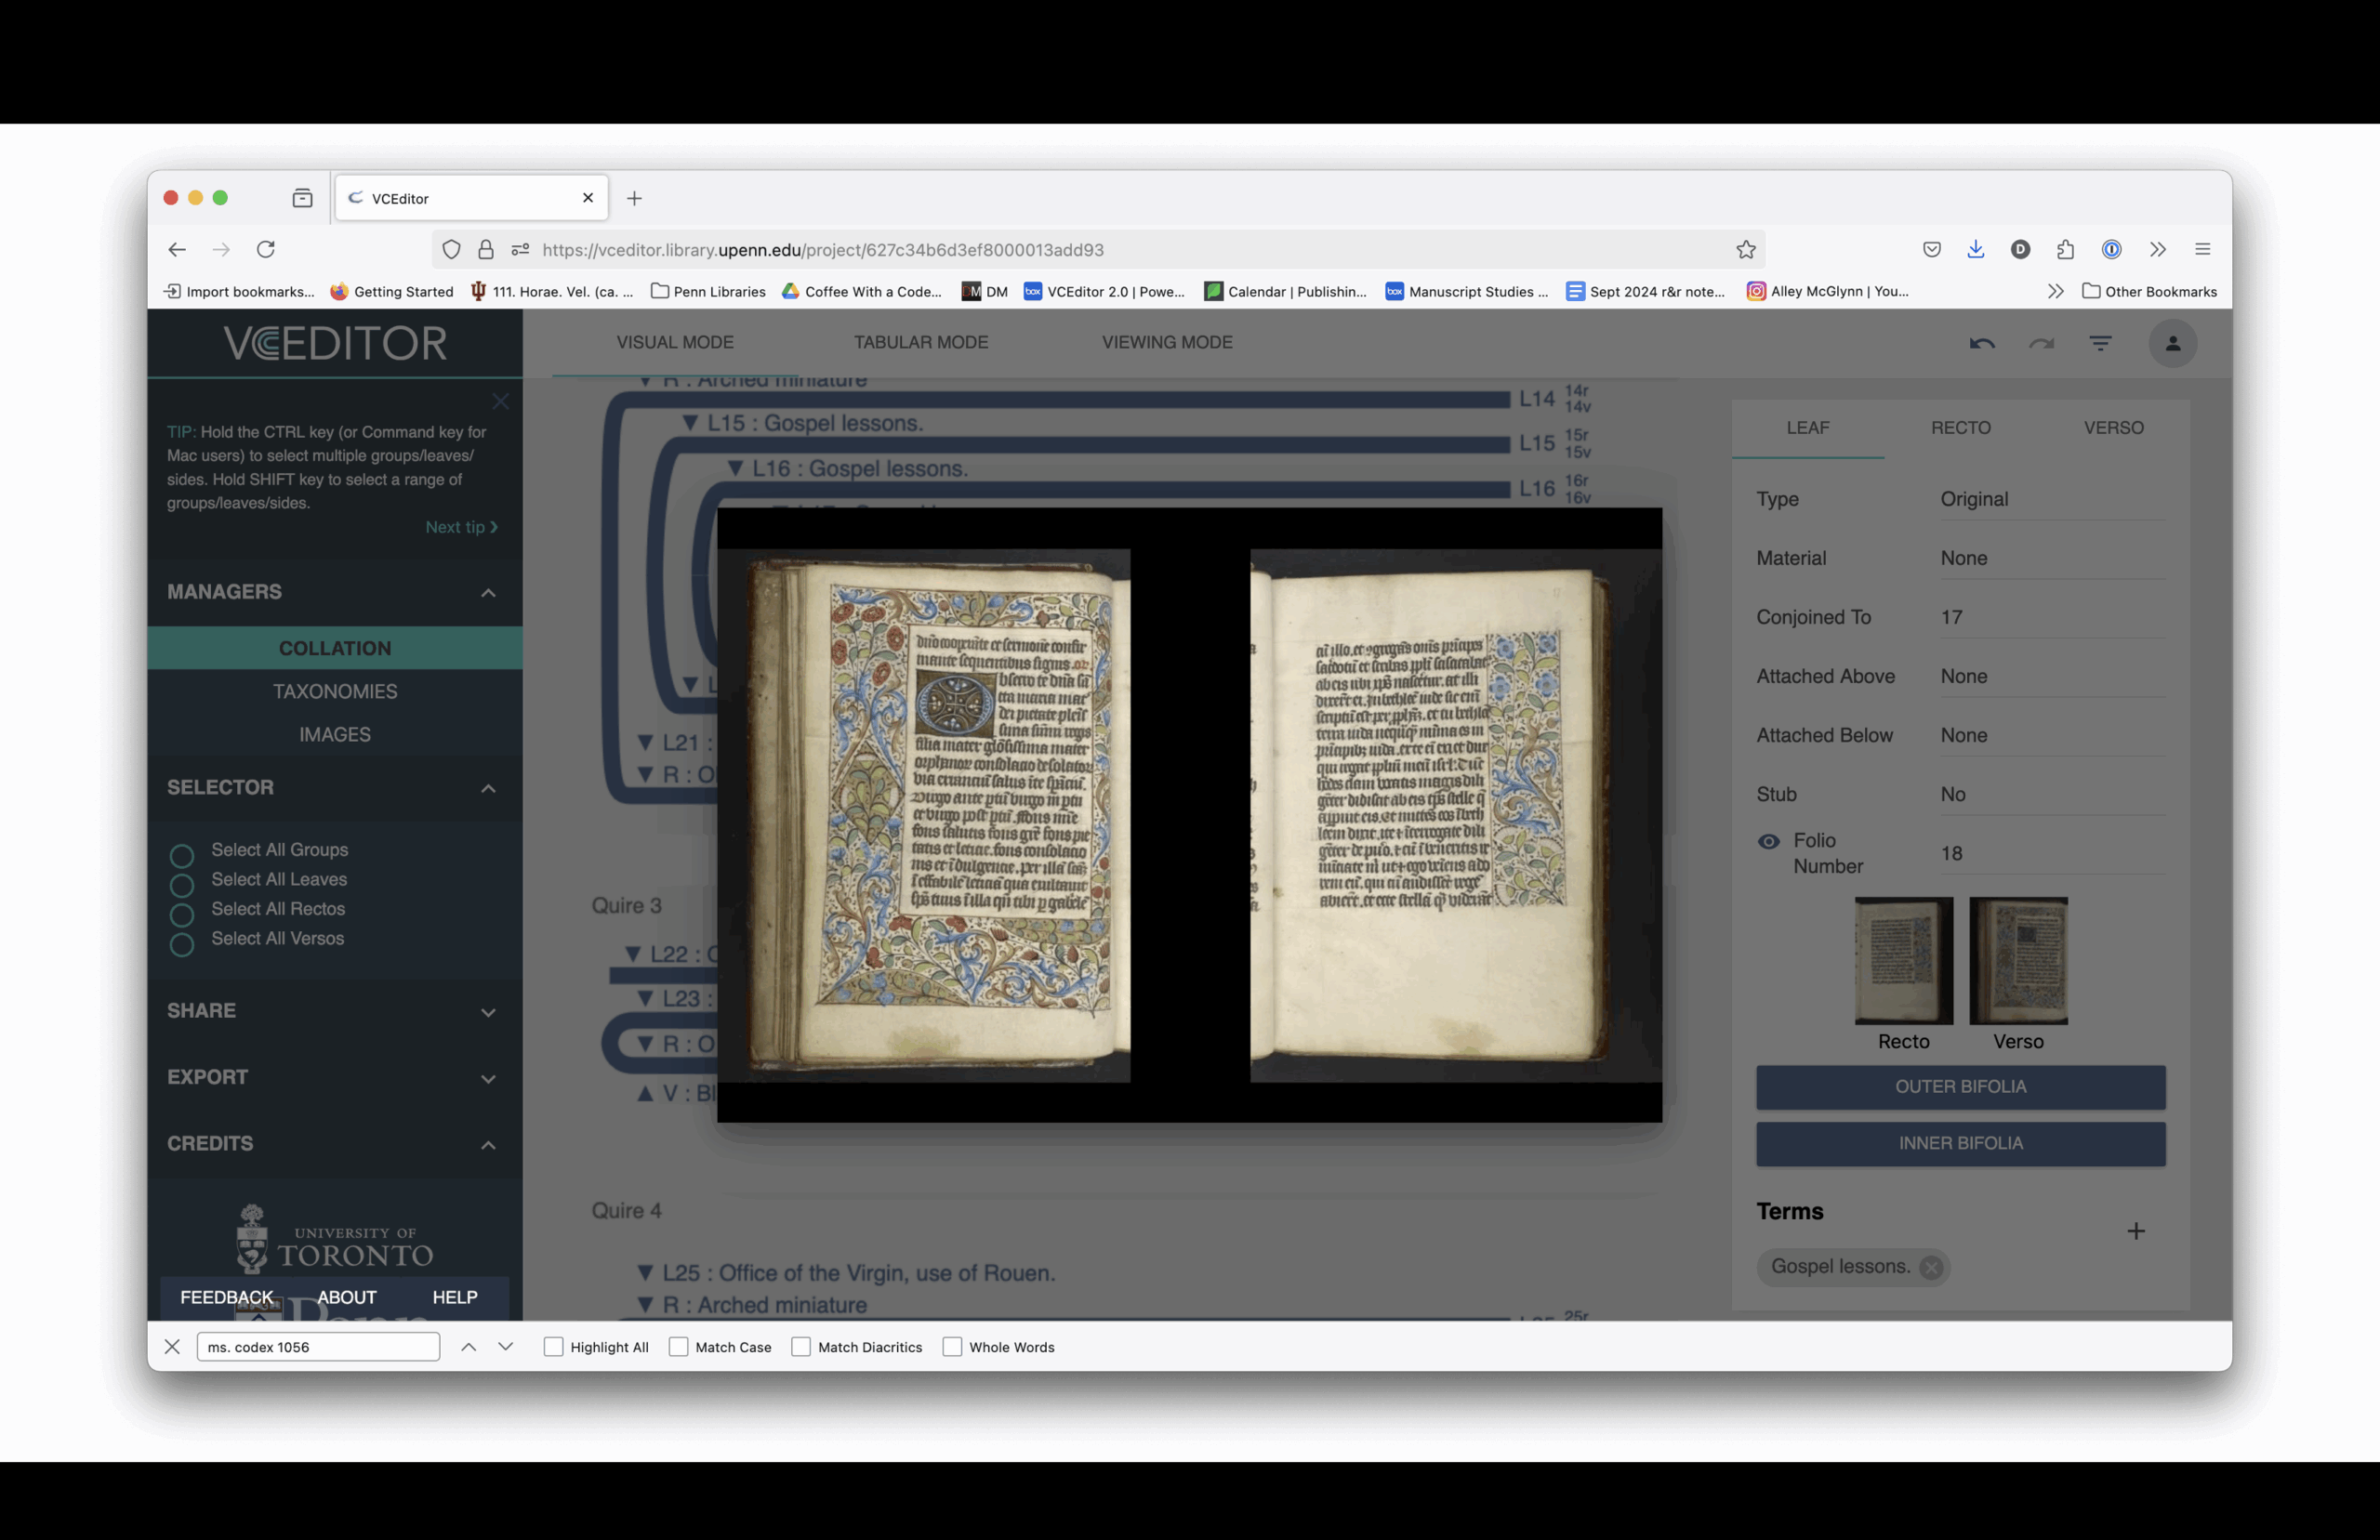Click the OUTER BIFOLIA button
The height and width of the screenshot is (1540, 2380).
(x=1960, y=1087)
